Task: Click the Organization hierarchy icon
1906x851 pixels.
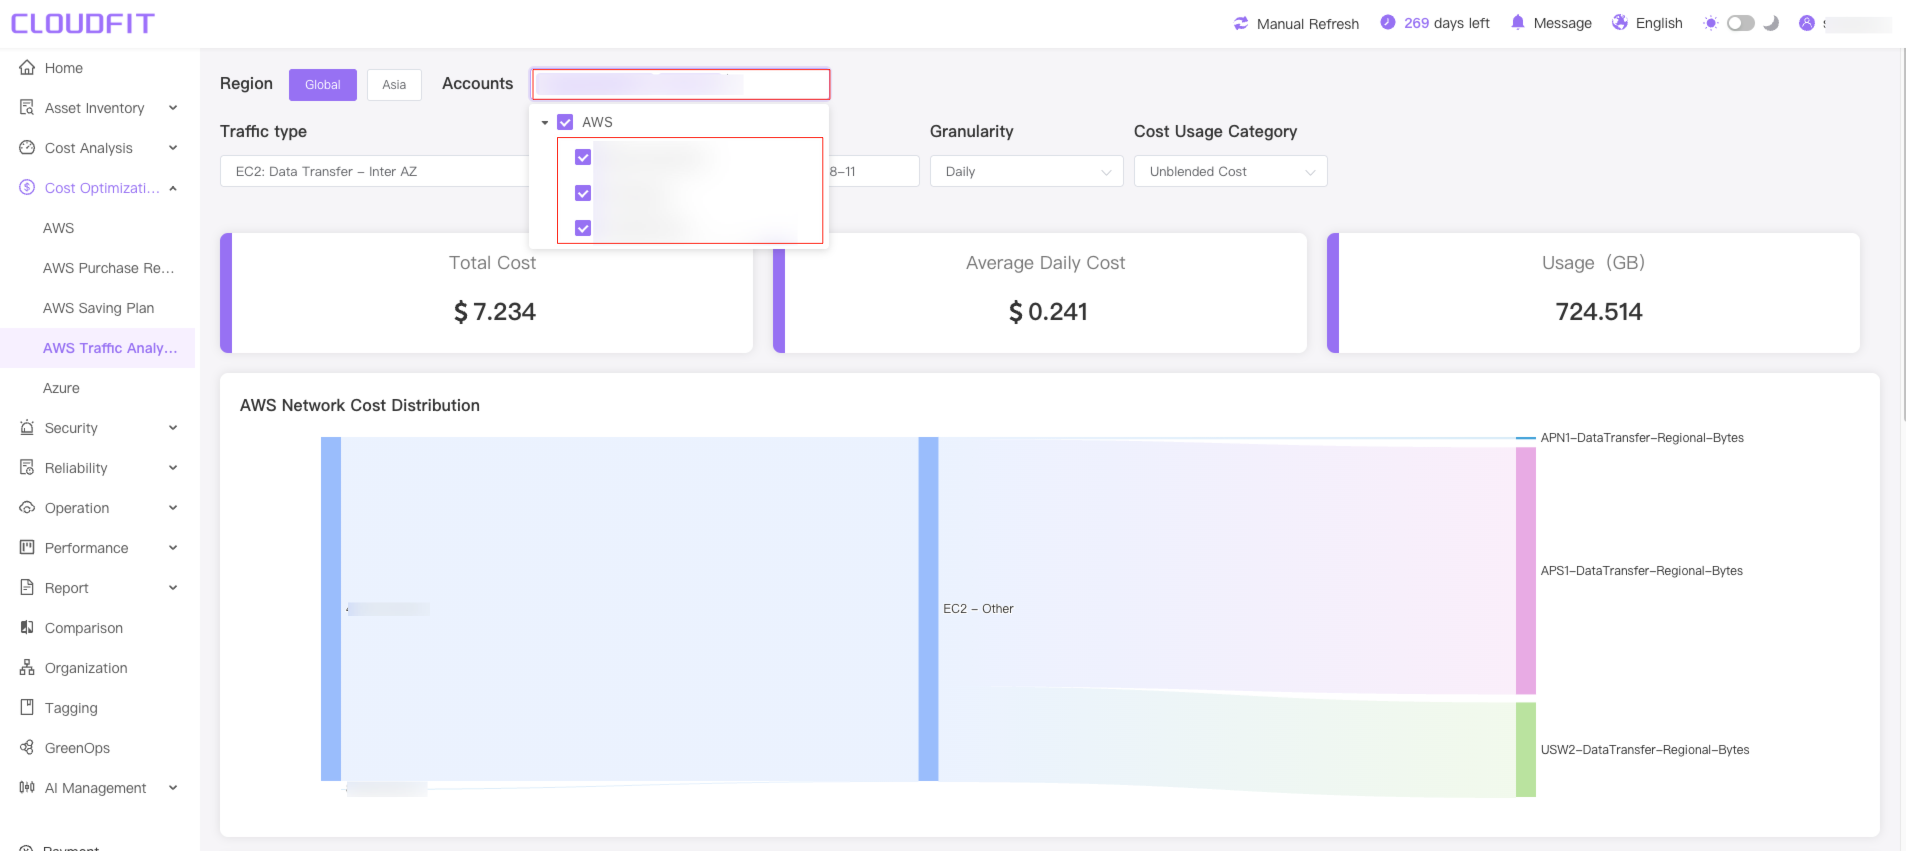Action: [x=27, y=667]
